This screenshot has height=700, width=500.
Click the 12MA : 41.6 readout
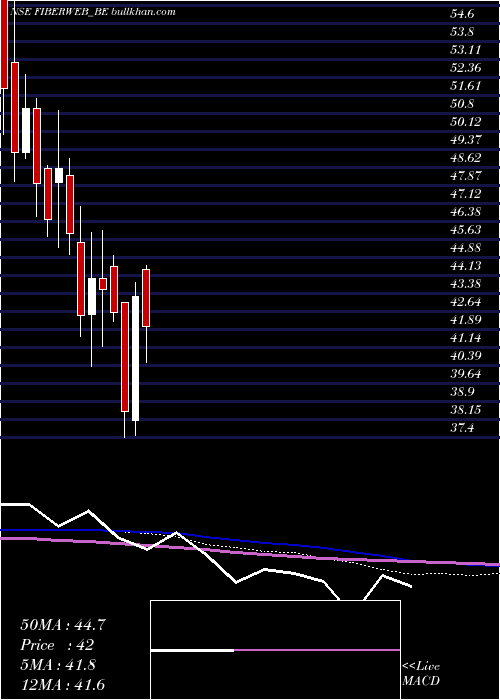tap(63, 684)
